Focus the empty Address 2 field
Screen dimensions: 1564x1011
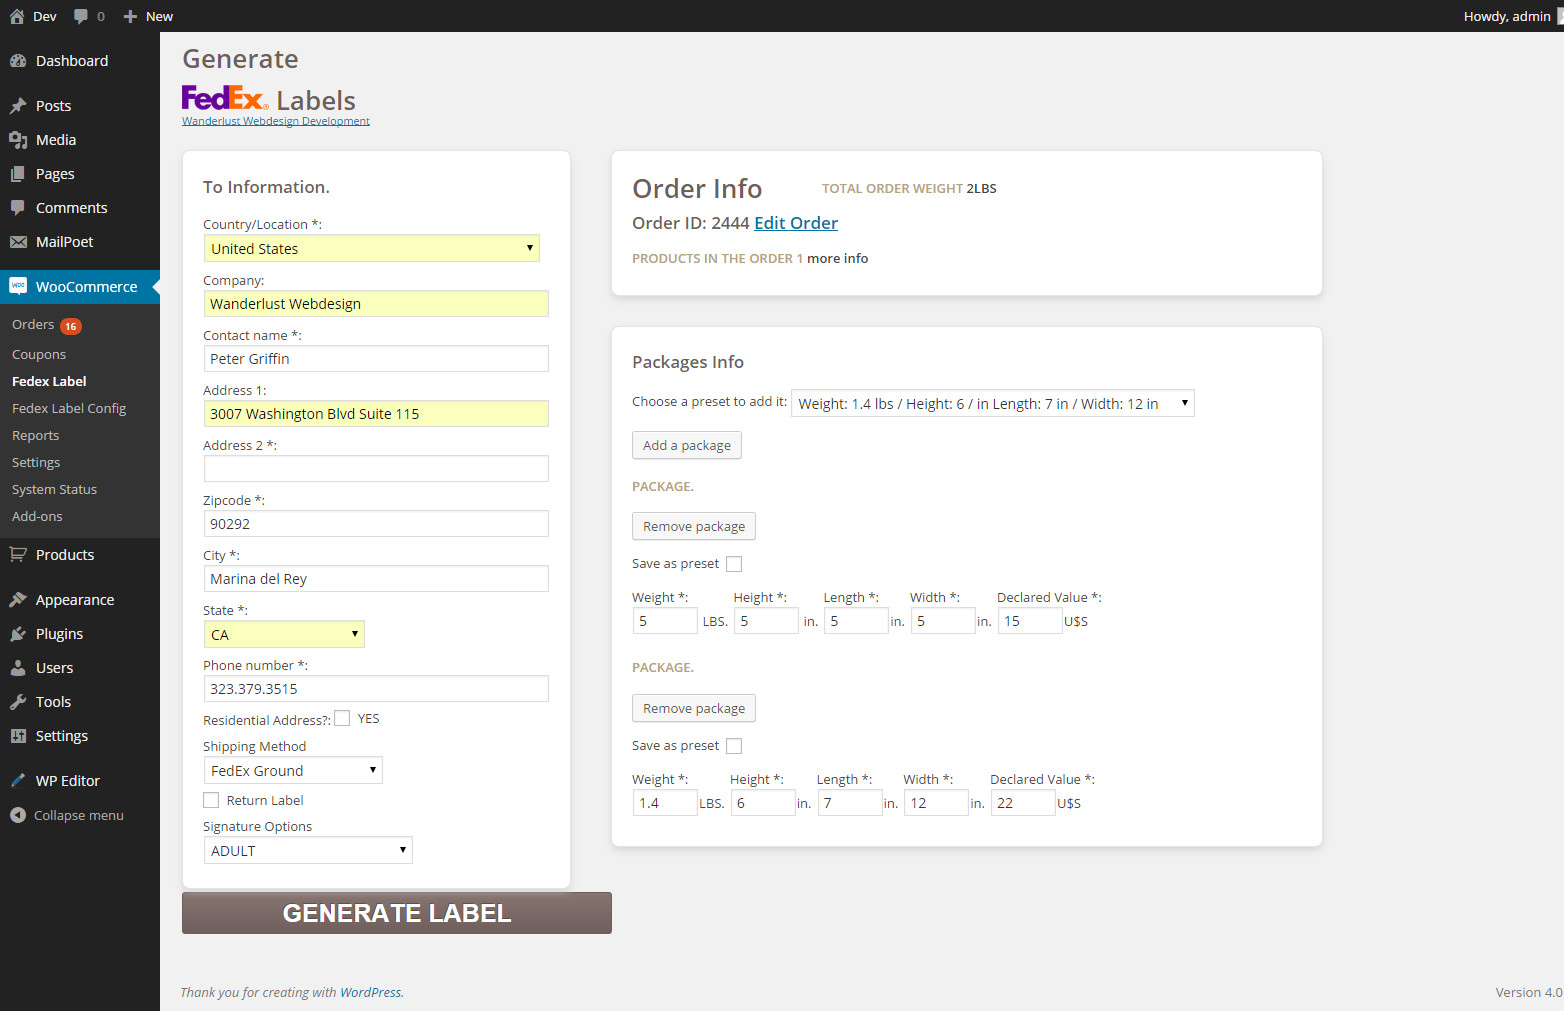tap(376, 468)
